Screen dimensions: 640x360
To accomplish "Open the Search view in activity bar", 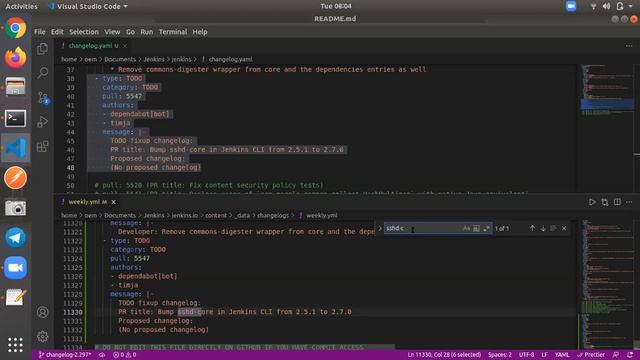I will [42, 73].
